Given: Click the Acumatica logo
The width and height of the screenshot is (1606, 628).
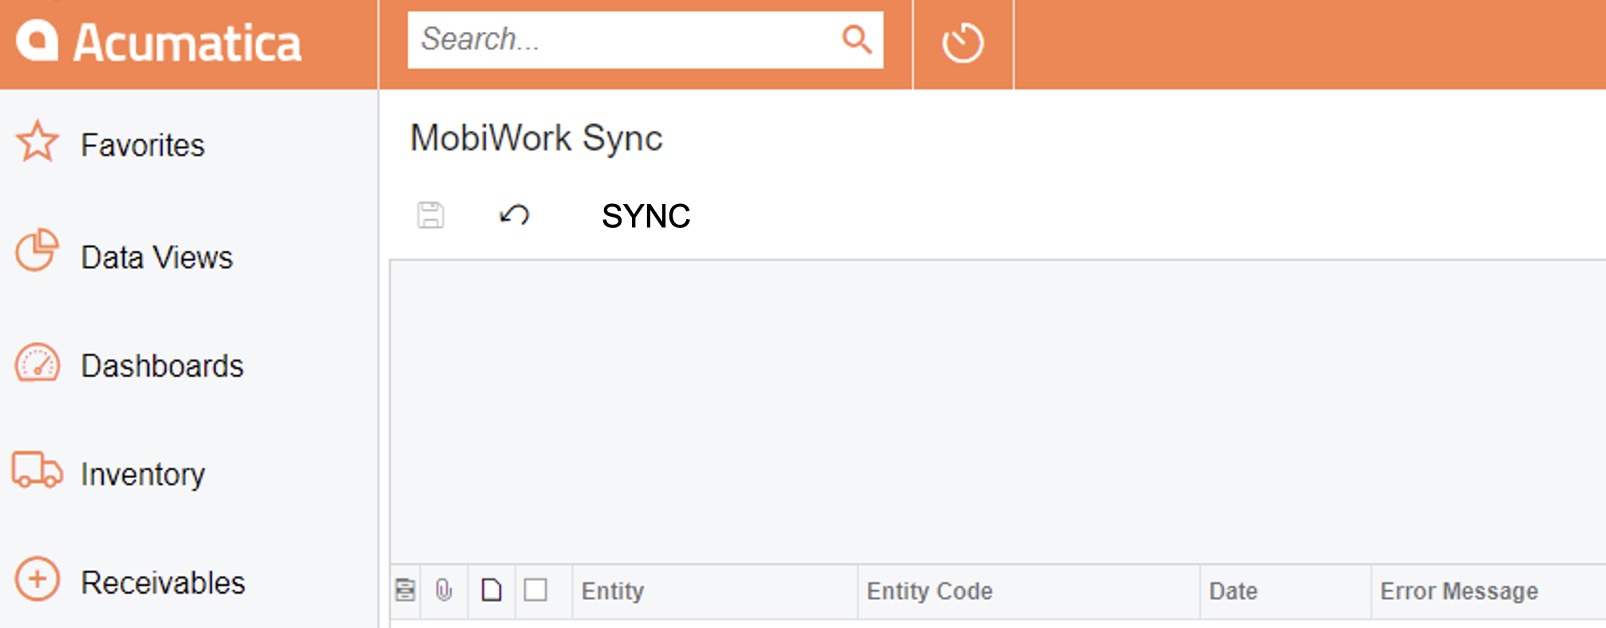Looking at the screenshot, I should click(x=160, y=43).
